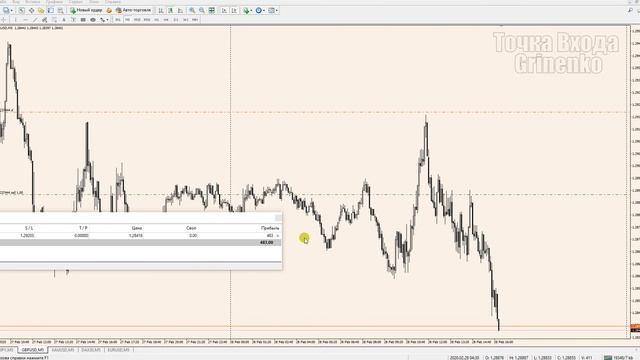Screen dimensions: 640x360
Task: Switch to the DAX30,M5 chart tab
Action: 91,350
